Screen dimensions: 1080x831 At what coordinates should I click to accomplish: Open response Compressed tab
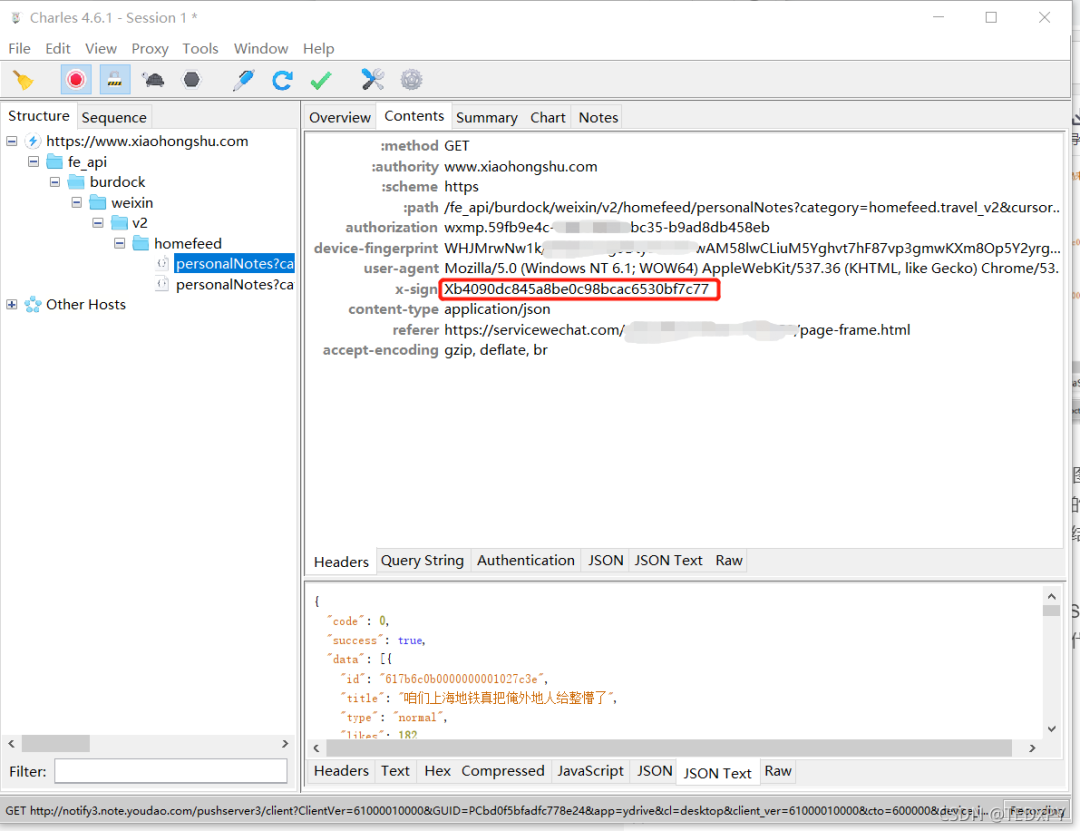tap(502, 770)
